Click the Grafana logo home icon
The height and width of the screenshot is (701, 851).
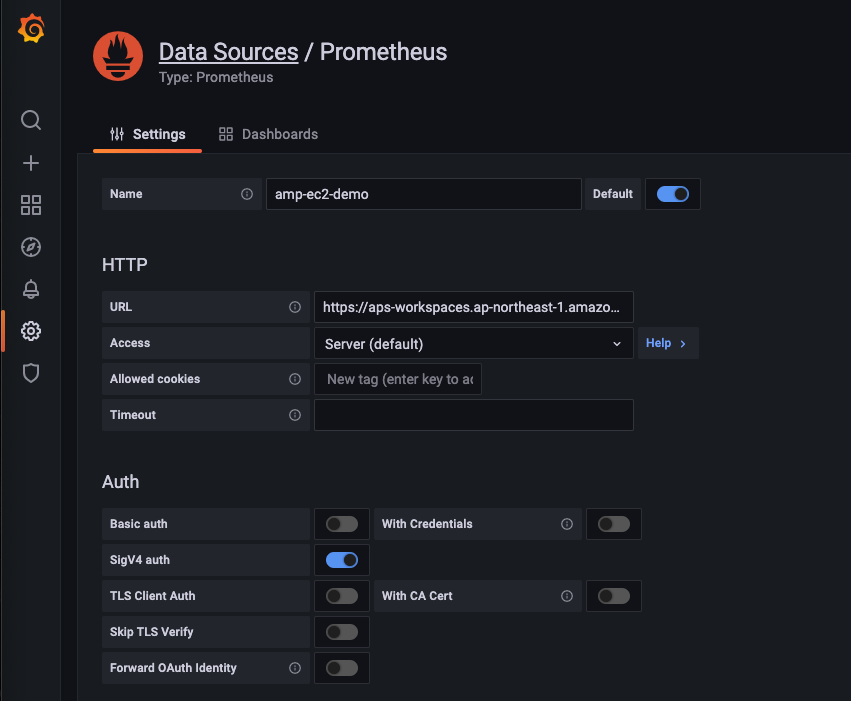tap(31, 30)
